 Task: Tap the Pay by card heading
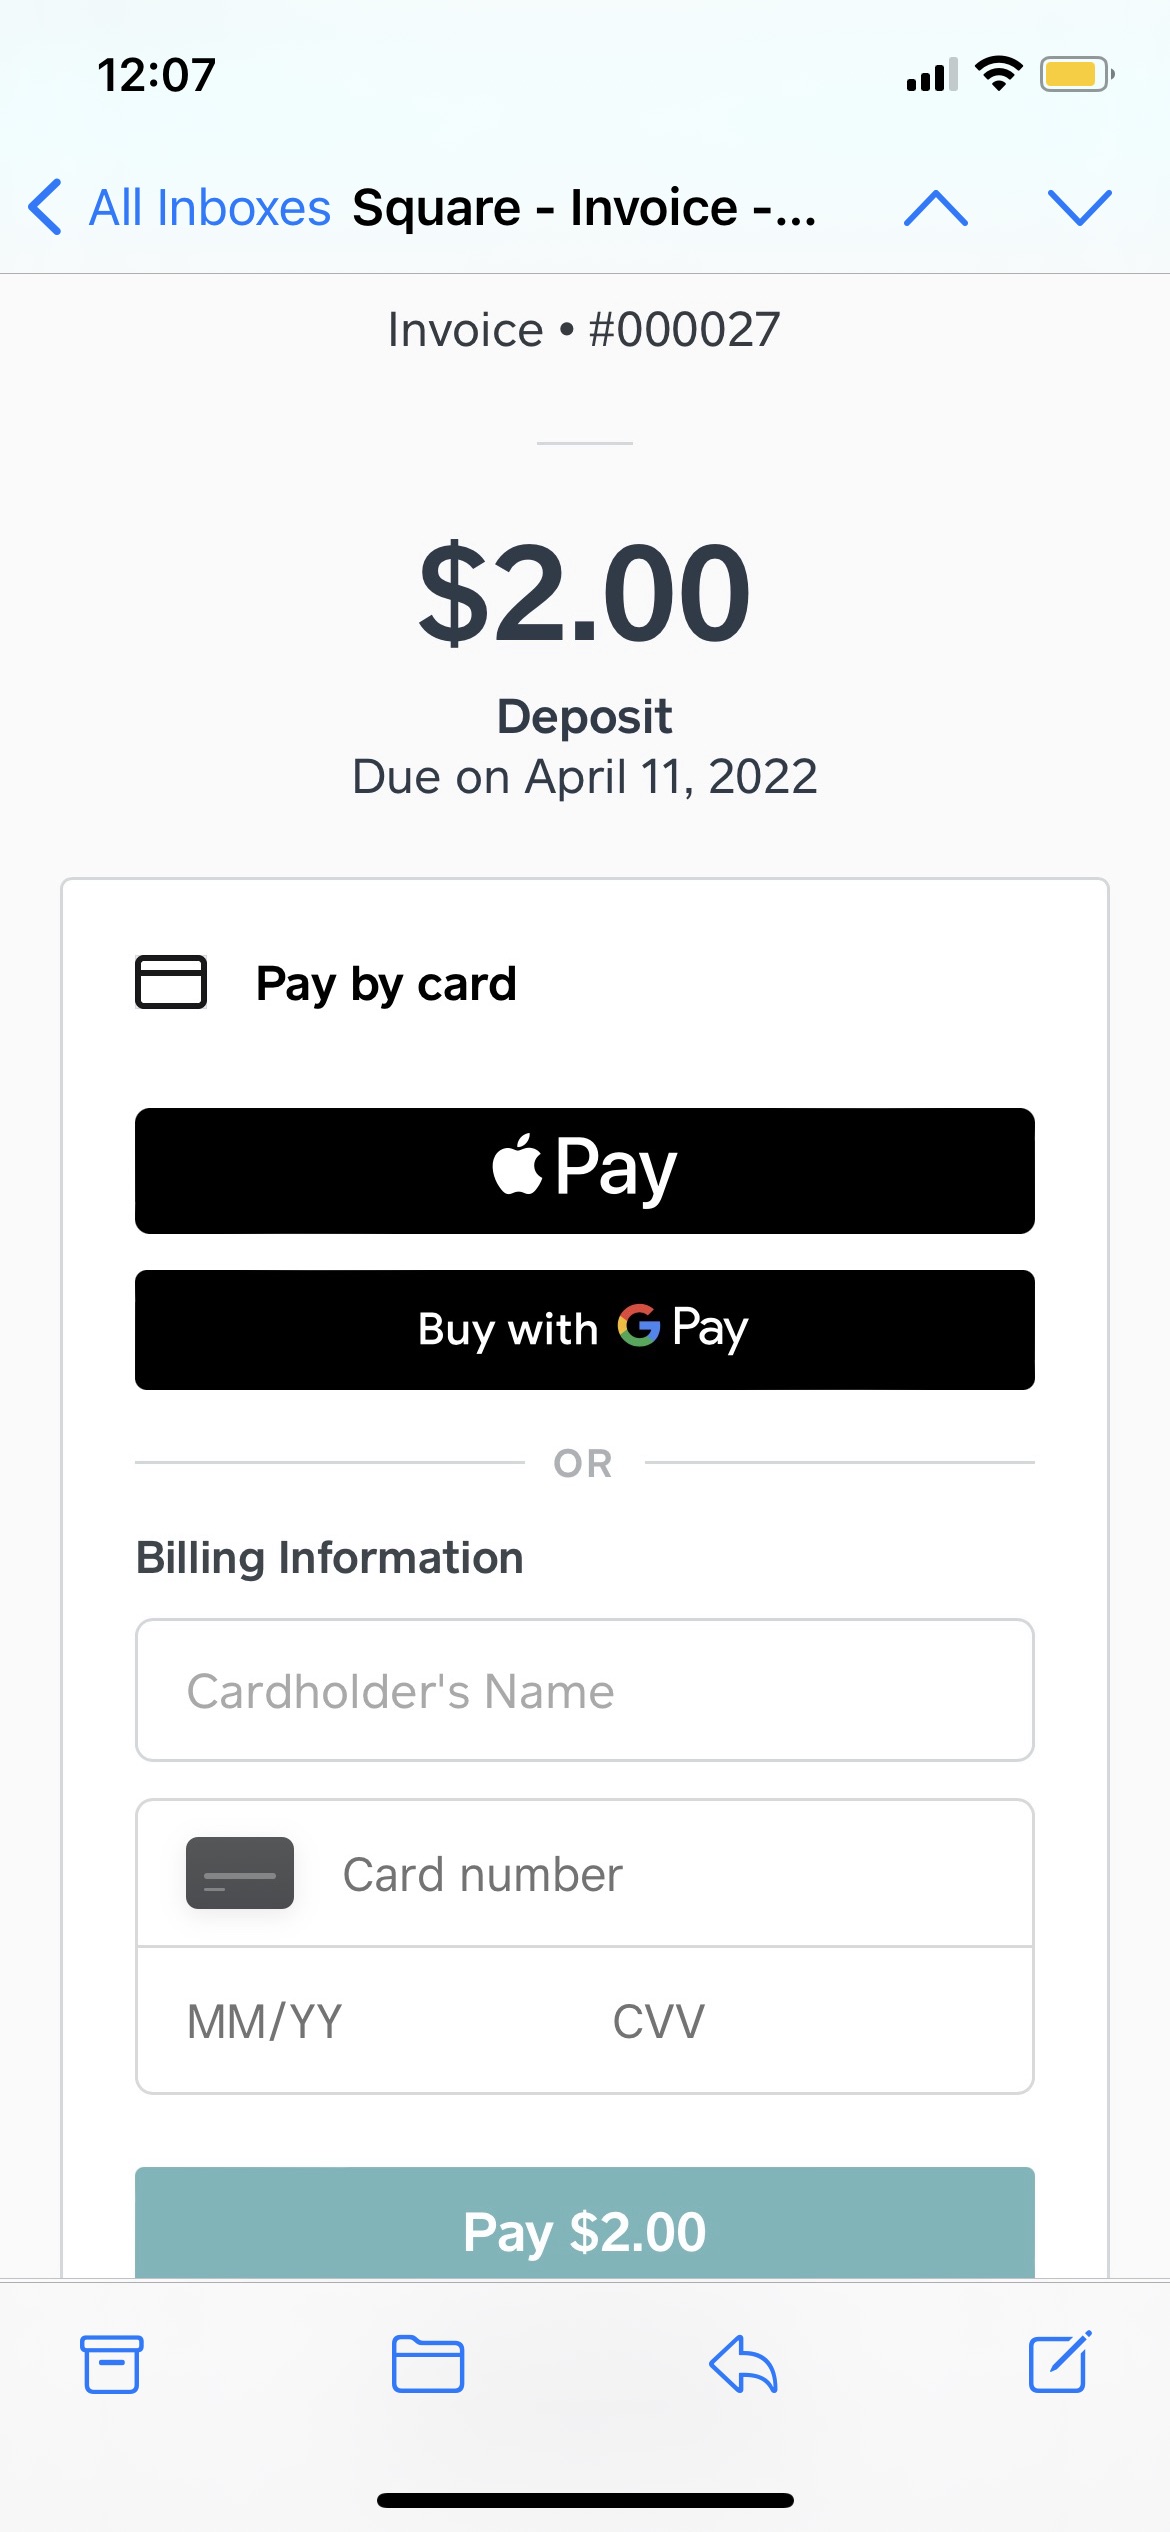click(386, 984)
